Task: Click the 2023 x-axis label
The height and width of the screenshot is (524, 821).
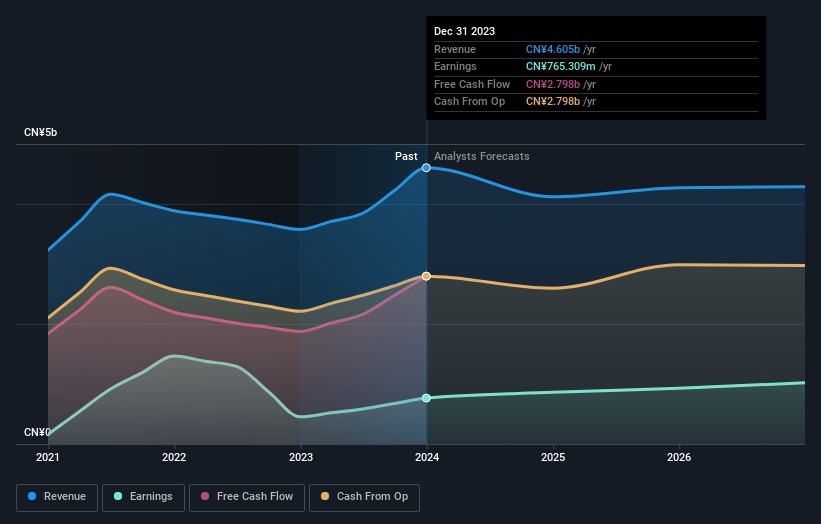Action: click(x=301, y=457)
